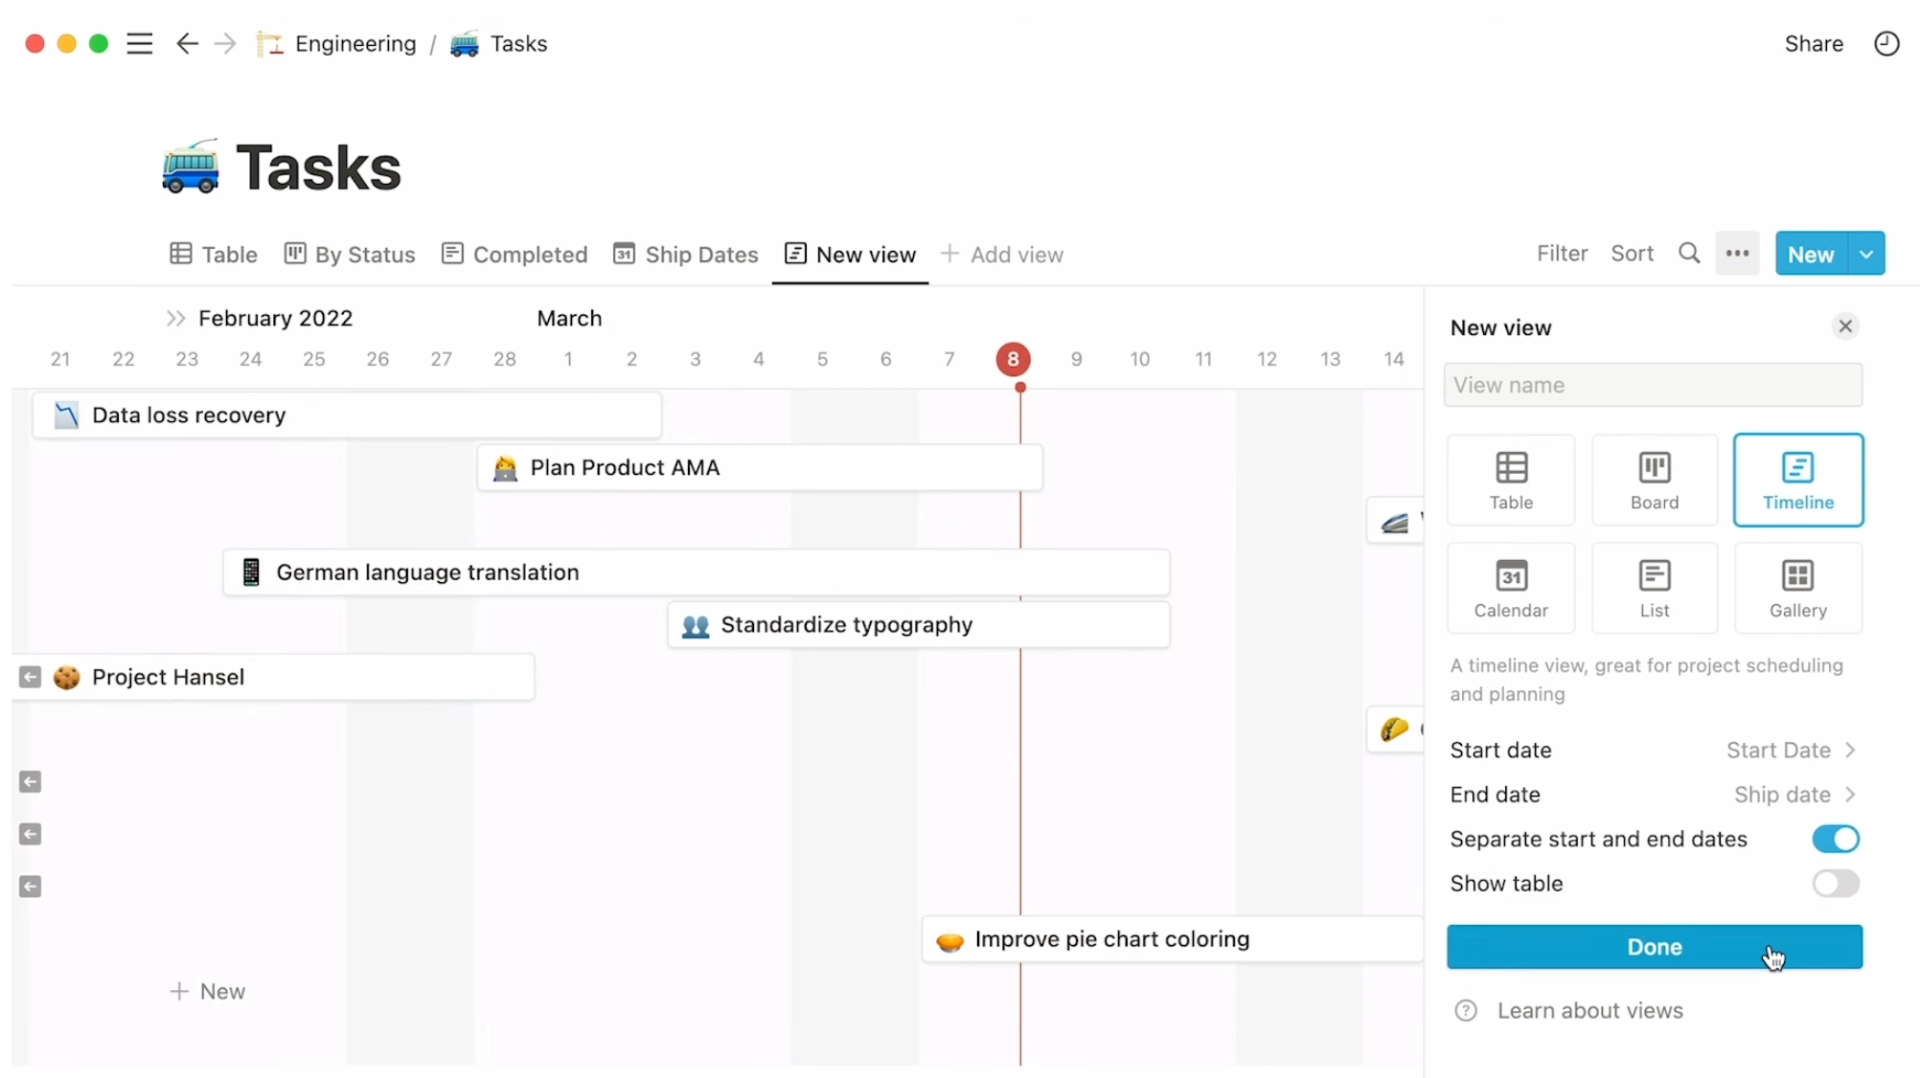This screenshot has width=1920, height=1078.
Task: Click the back navigation arrow
Action: 186,44
